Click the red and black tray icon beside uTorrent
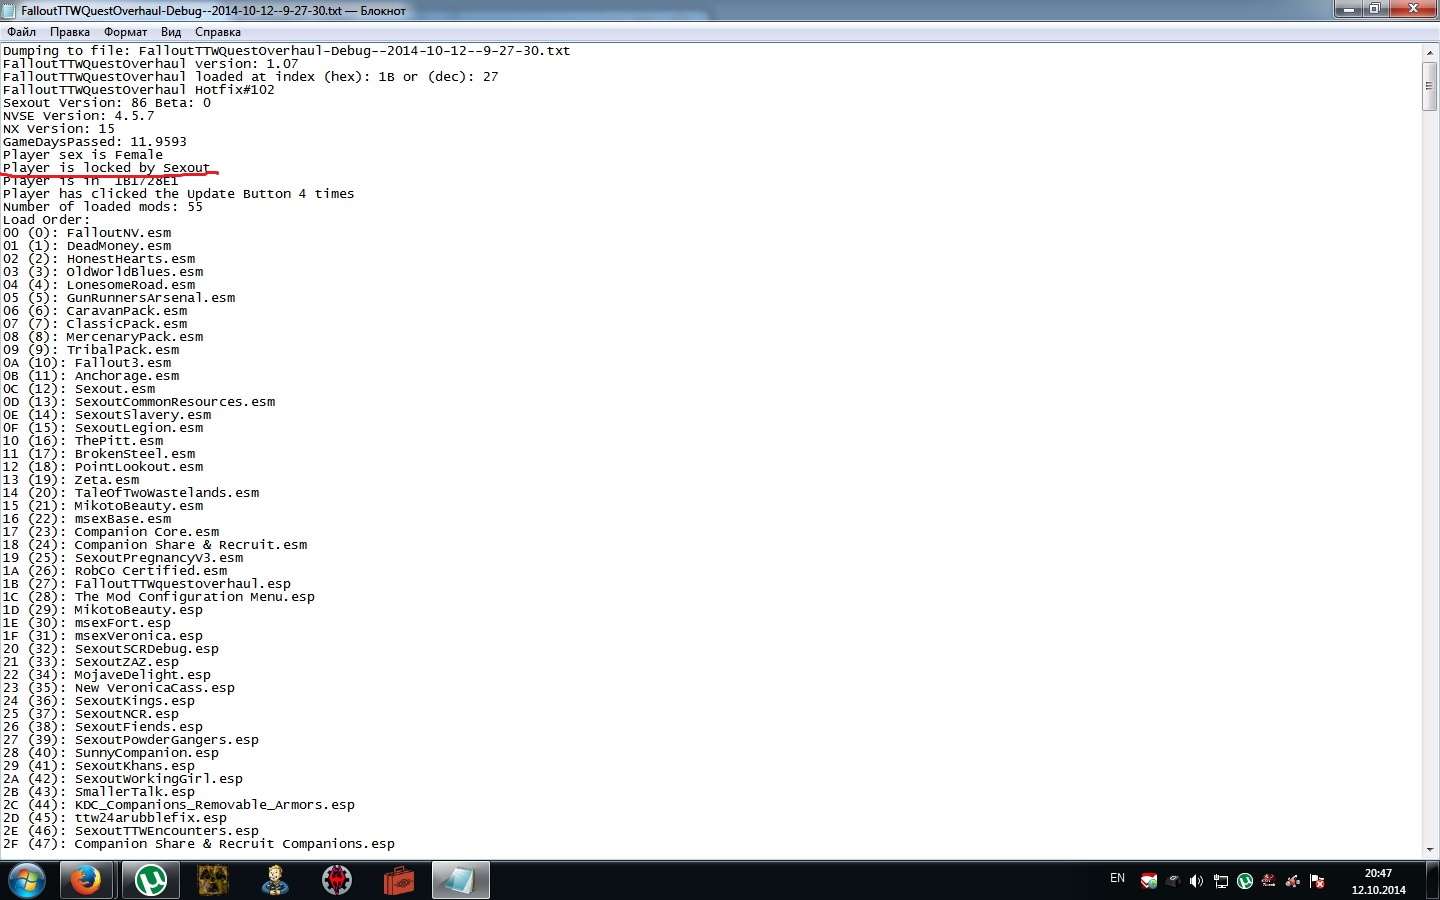The width and height of the screenshot is (1440, 900). (x=1269, y=881)
